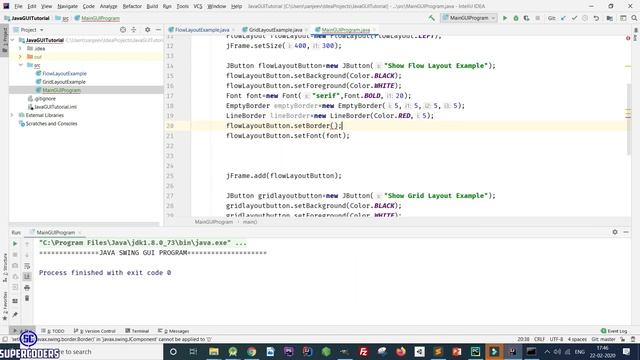Expand the .idea folder

(x=20, y=48)
